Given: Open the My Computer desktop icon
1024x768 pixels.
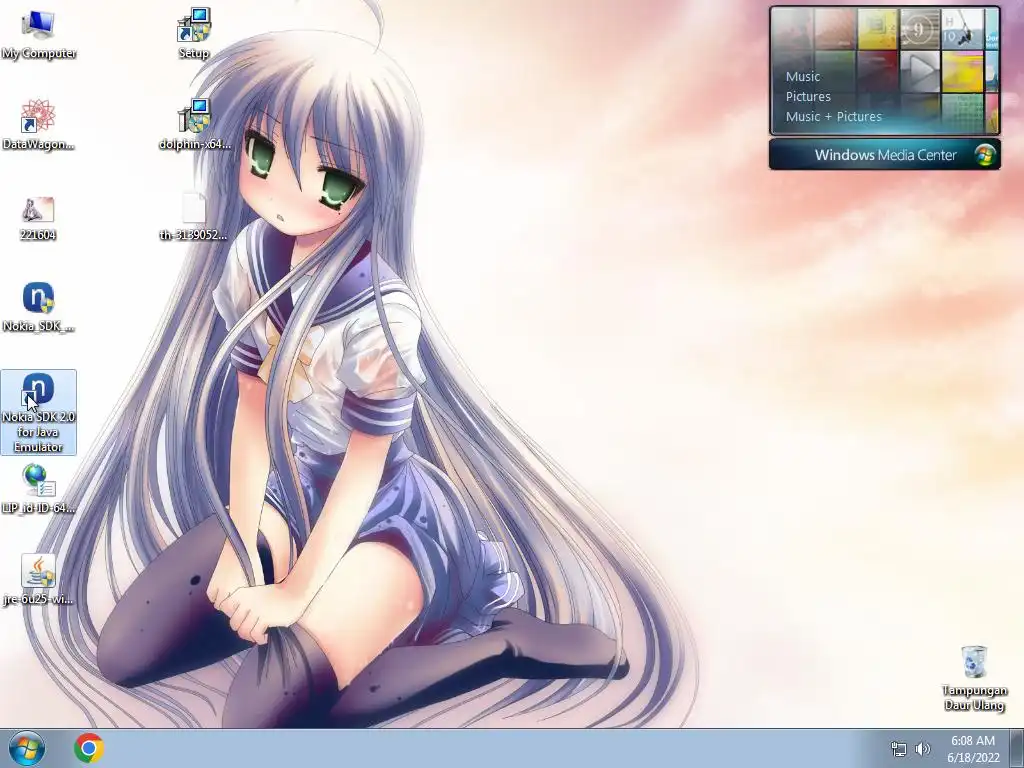Looking at the screenshot, I should point(38,35).
